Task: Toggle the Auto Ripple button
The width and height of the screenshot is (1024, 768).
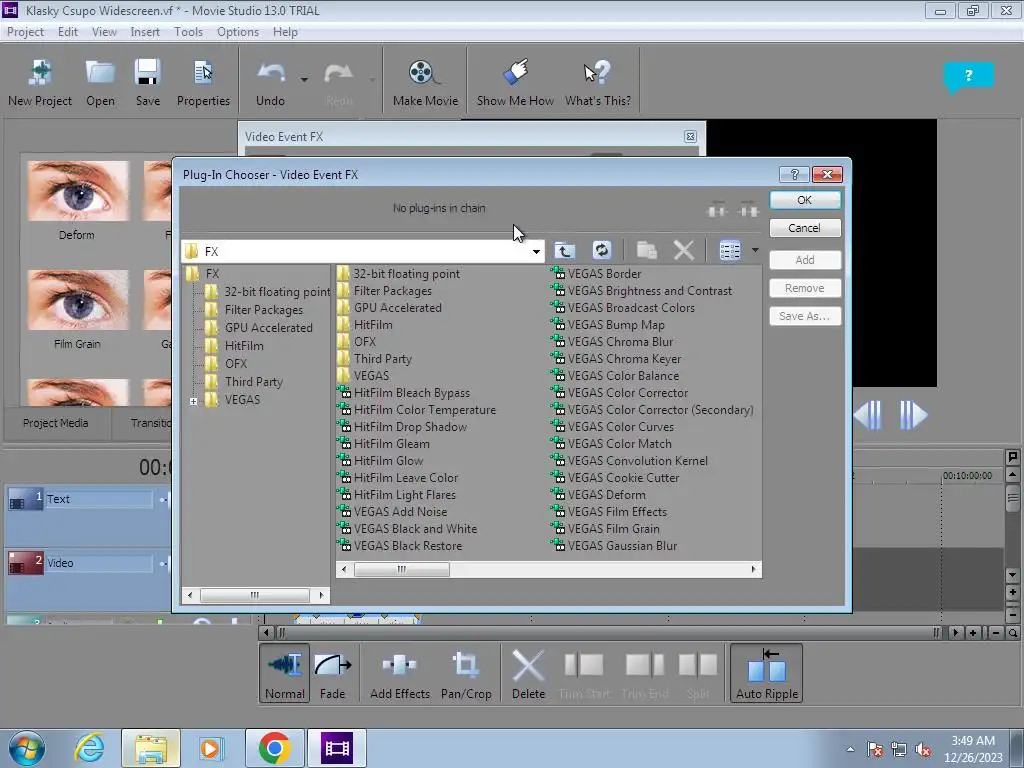Action: click(x=767, y=673)
